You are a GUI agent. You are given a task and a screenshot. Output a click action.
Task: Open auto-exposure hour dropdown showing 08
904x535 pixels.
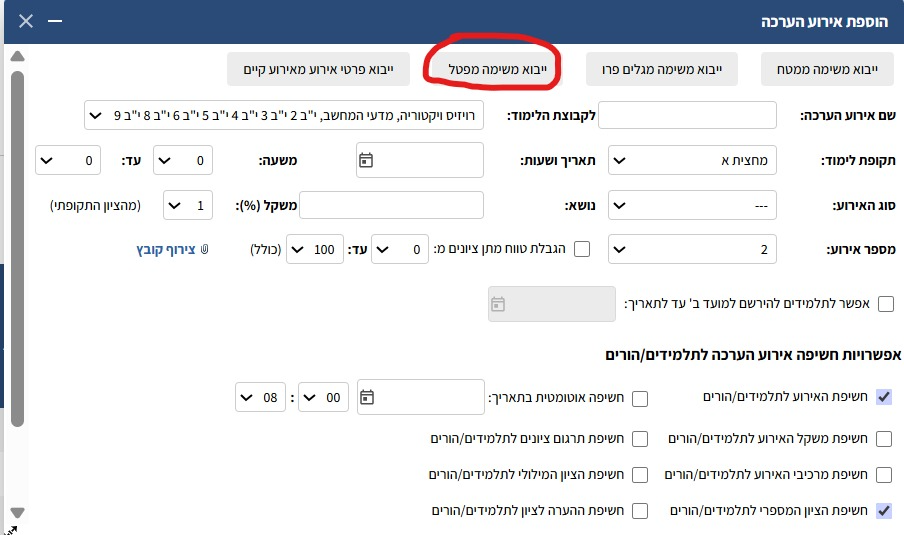tap(261, 397)
